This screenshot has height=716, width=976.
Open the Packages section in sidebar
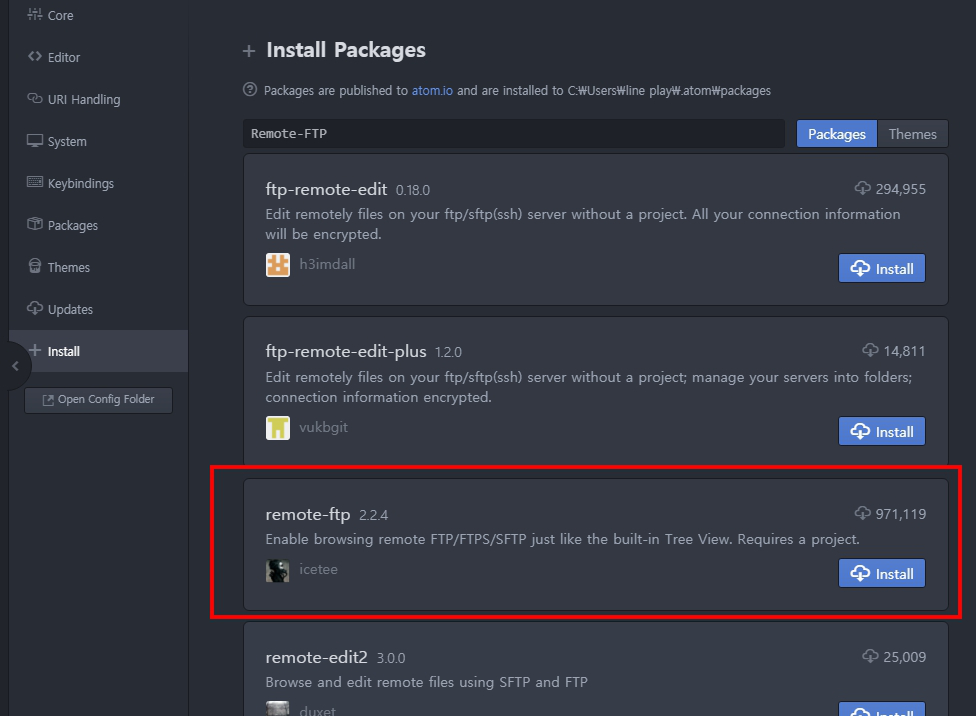pos(98,225)
